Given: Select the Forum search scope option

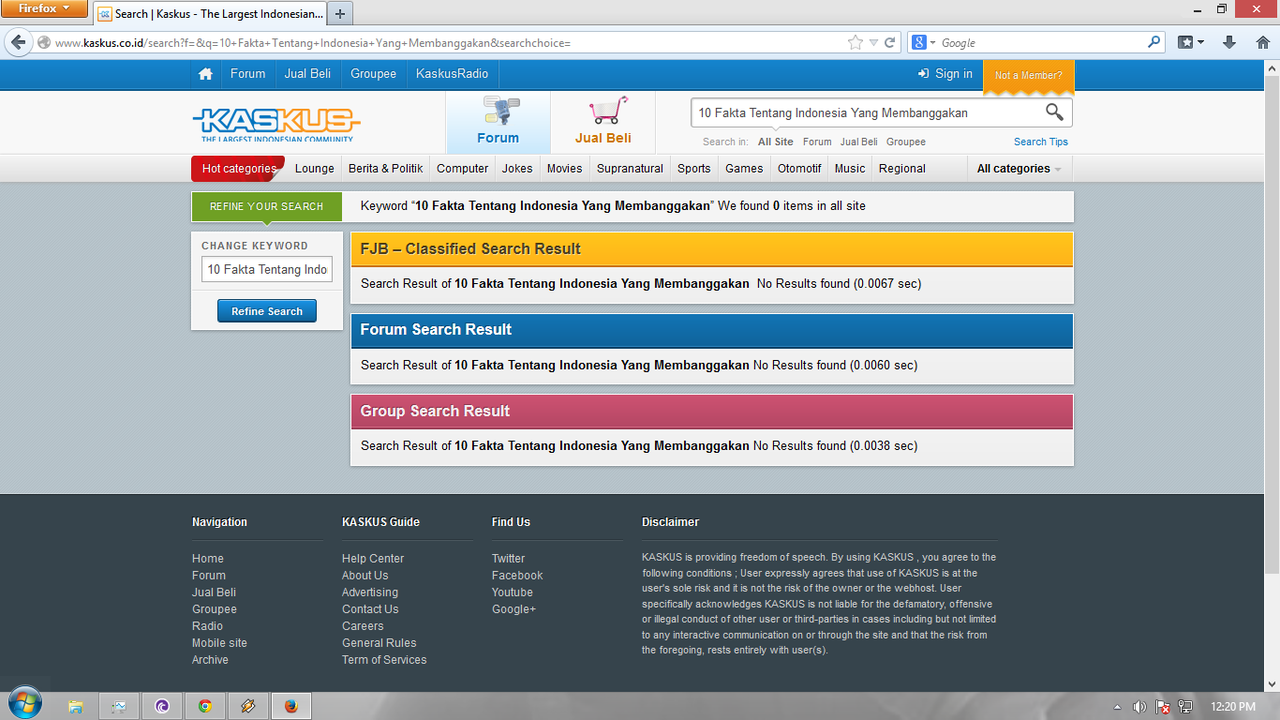Looking at the screenshot, I should click(817, 142).
